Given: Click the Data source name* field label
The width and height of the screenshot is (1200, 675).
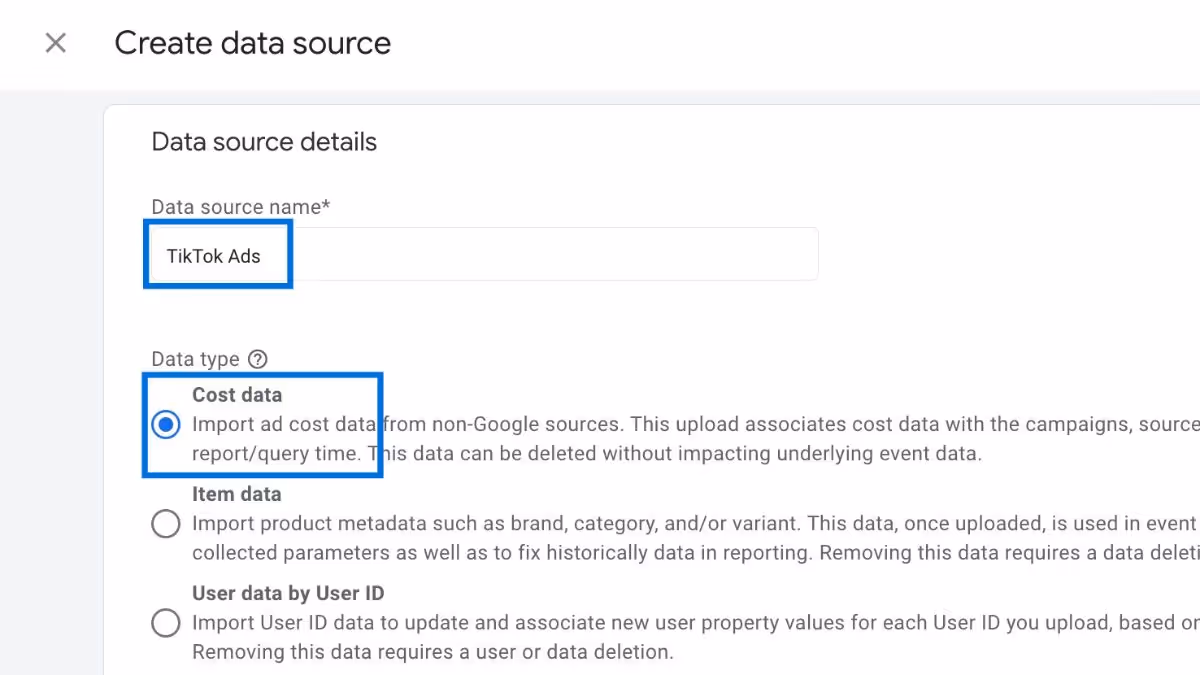Looking at the screenshot, I should click(241, 207).
